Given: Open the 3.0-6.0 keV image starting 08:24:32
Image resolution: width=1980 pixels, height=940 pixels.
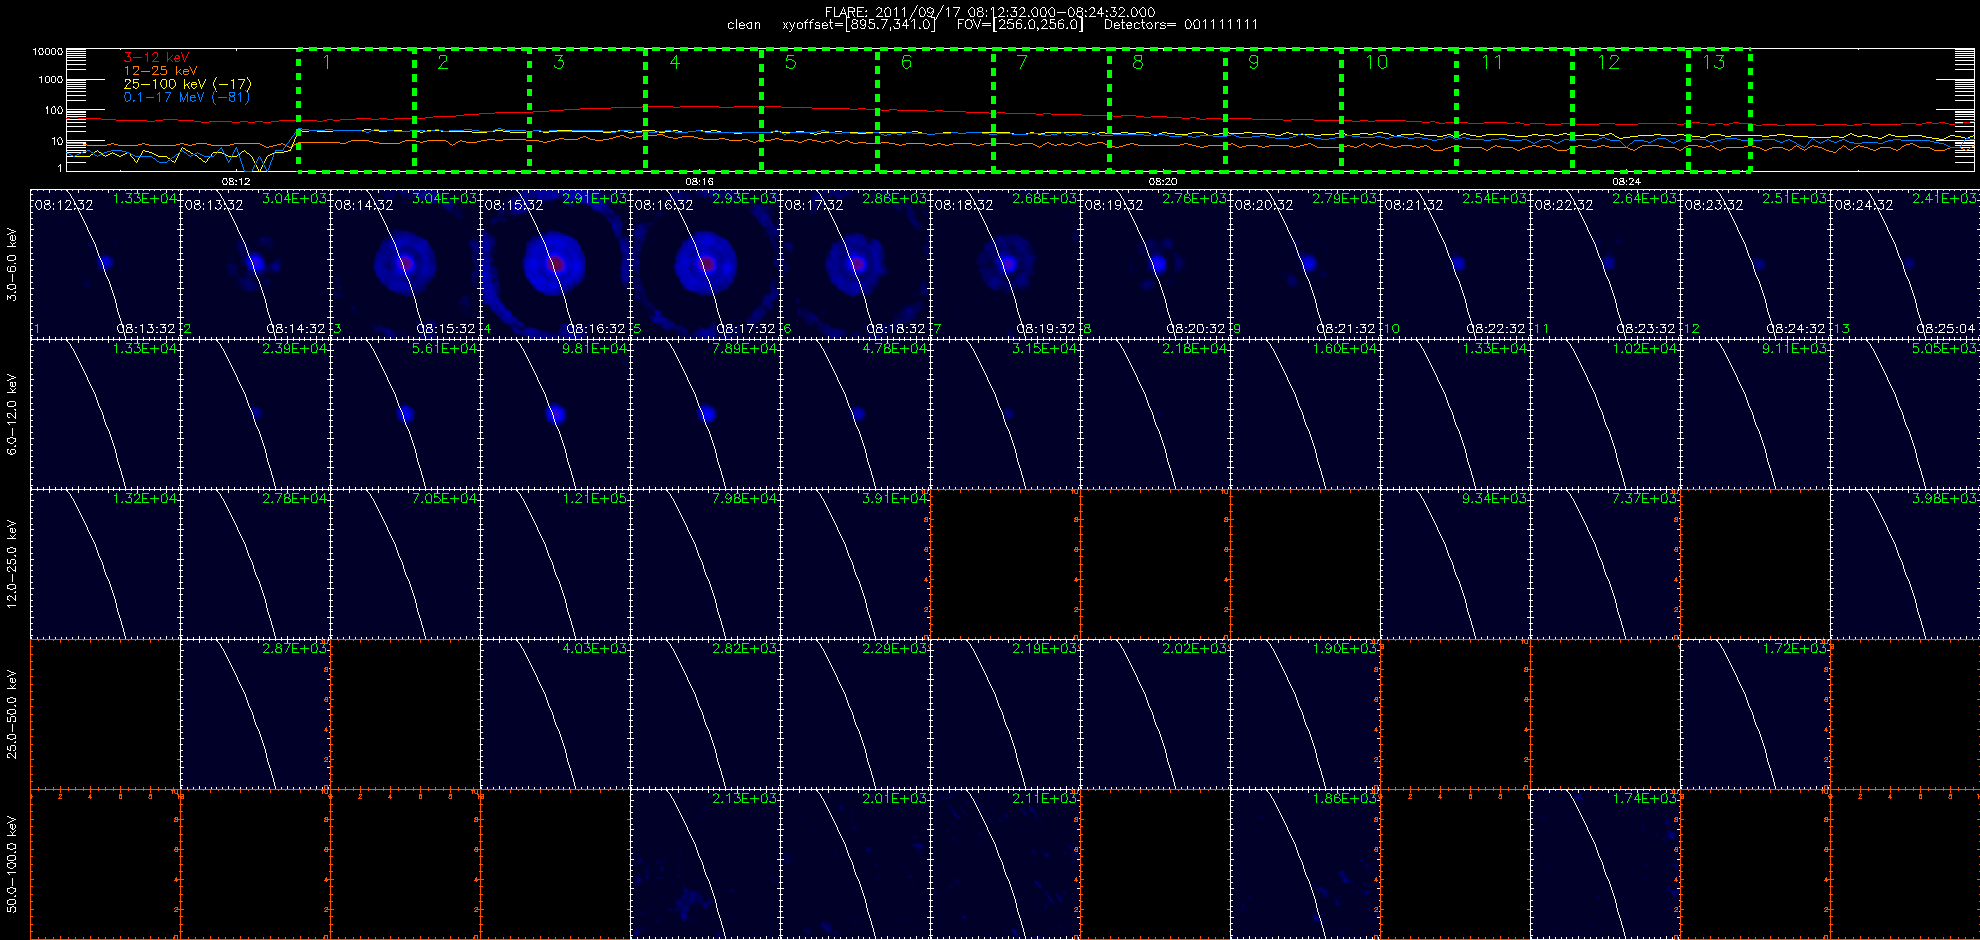Looking at the screenshot, I should (x=1905, y=264).
